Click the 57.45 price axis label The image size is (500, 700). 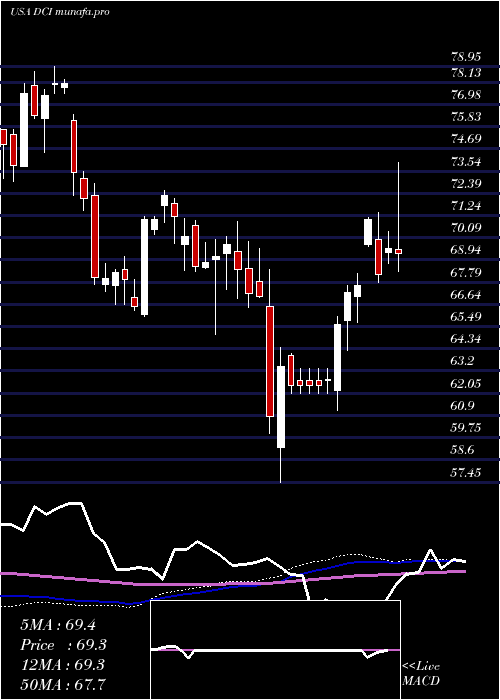[x=467, y=472]
